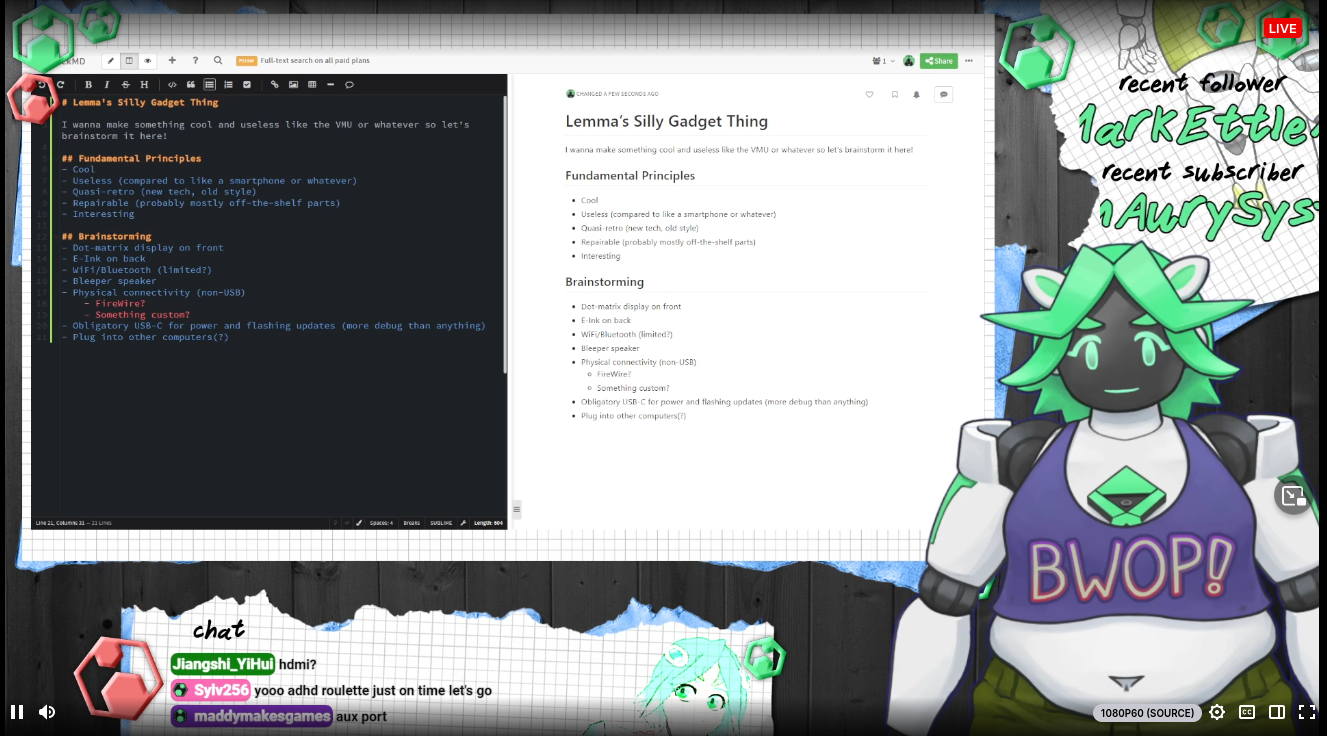The height and width of the screenshot is (736, 1327).
Task: Click 'Fundamental Principles' heading in preview
Action: click(630, 176)
